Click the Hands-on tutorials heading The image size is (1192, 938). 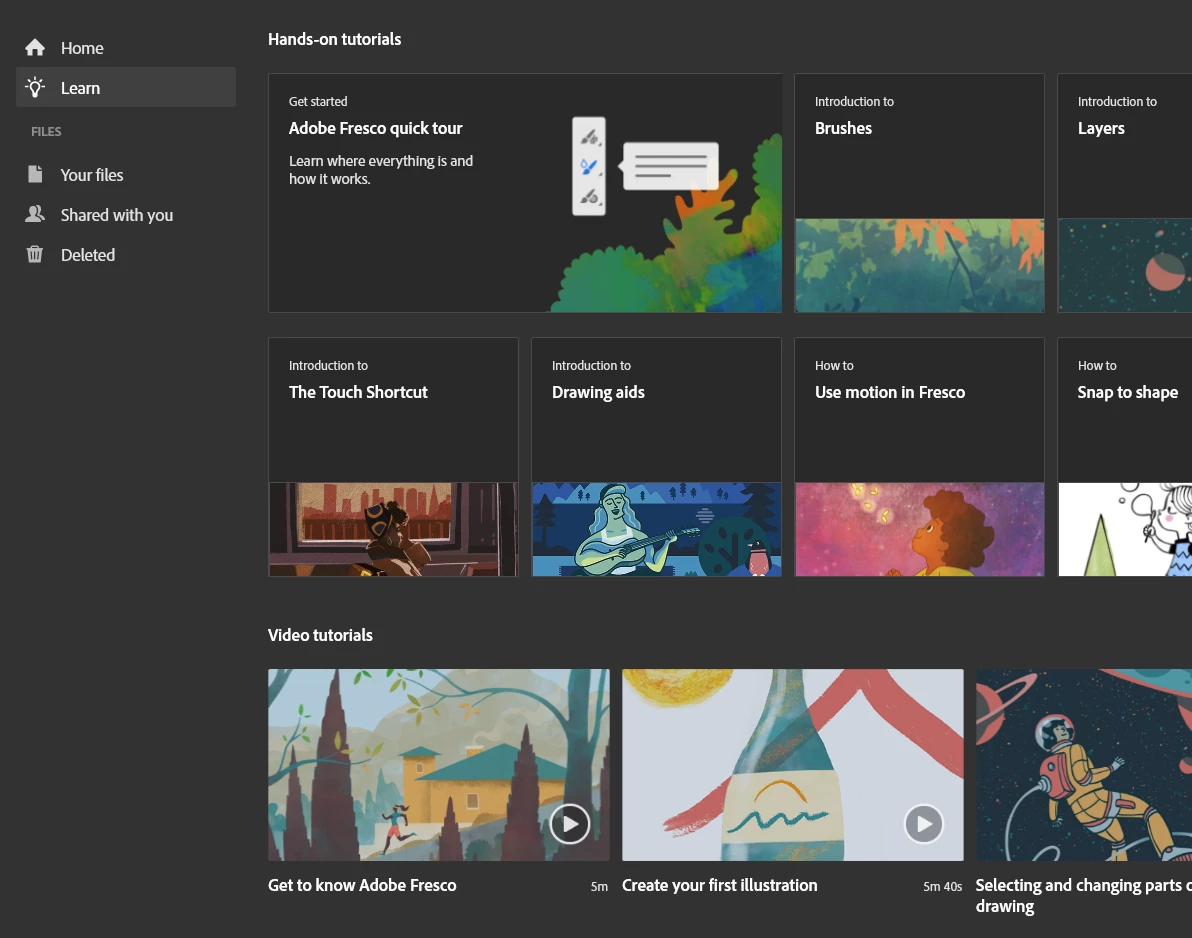click(x=334, y=40)
